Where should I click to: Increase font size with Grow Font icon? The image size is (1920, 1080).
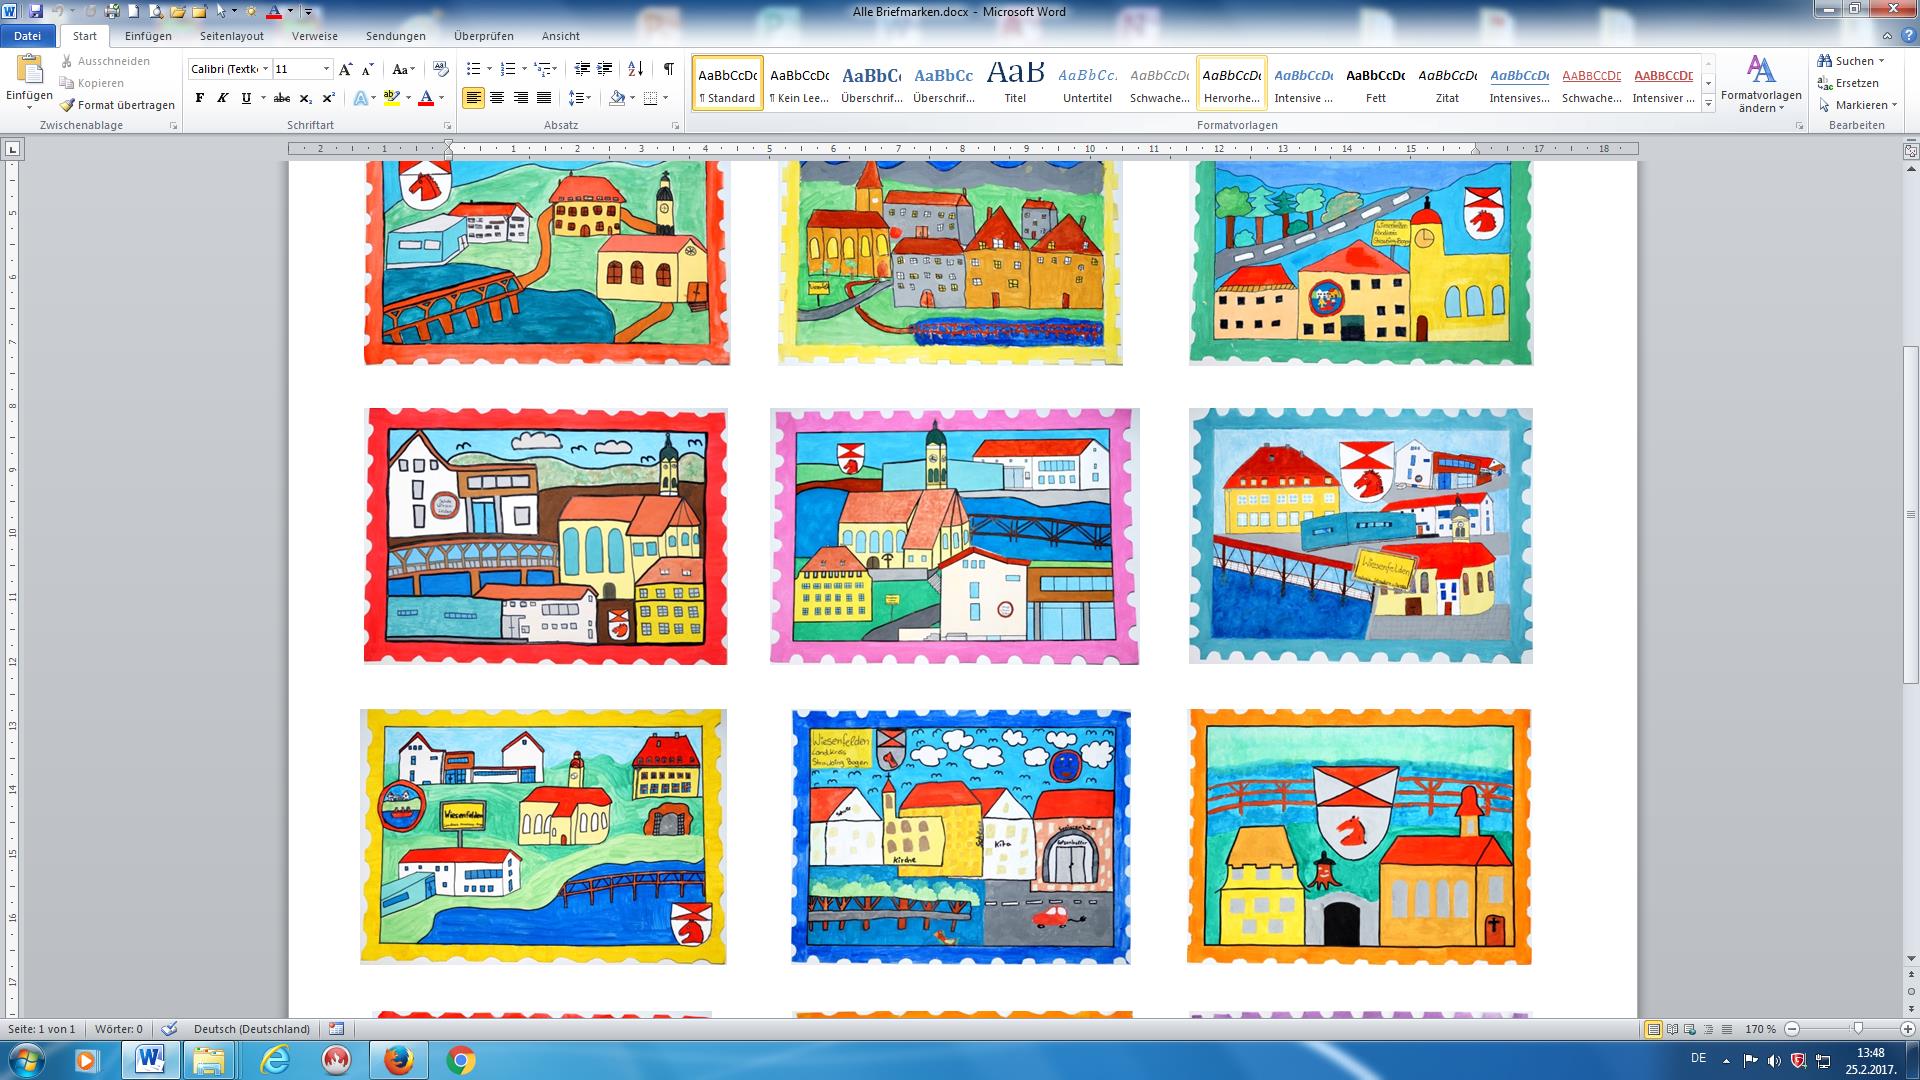345,69
